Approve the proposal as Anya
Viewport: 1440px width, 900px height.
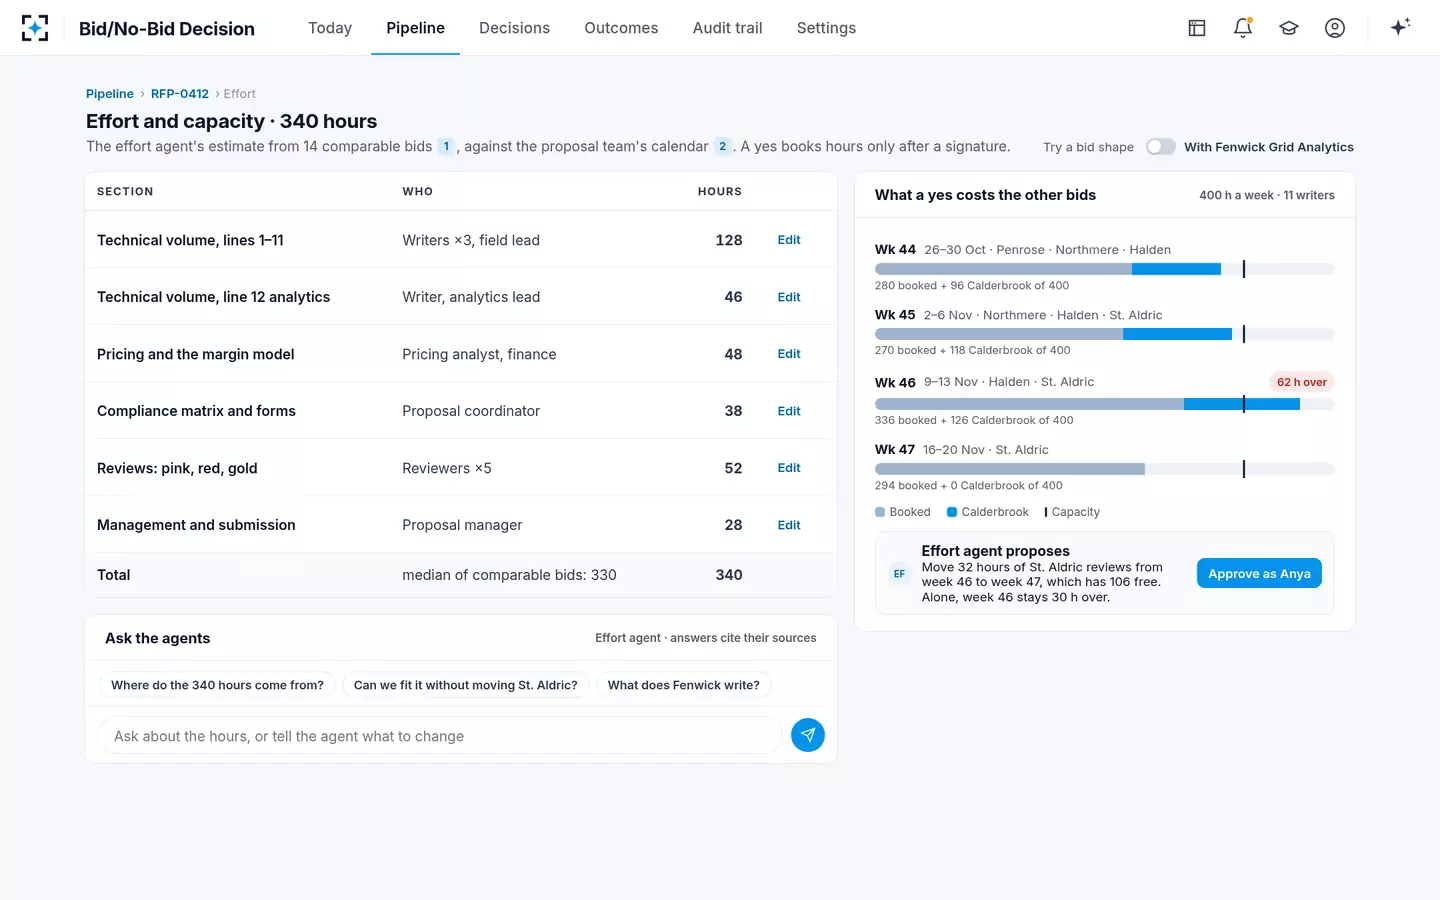tap(1259, 573)
